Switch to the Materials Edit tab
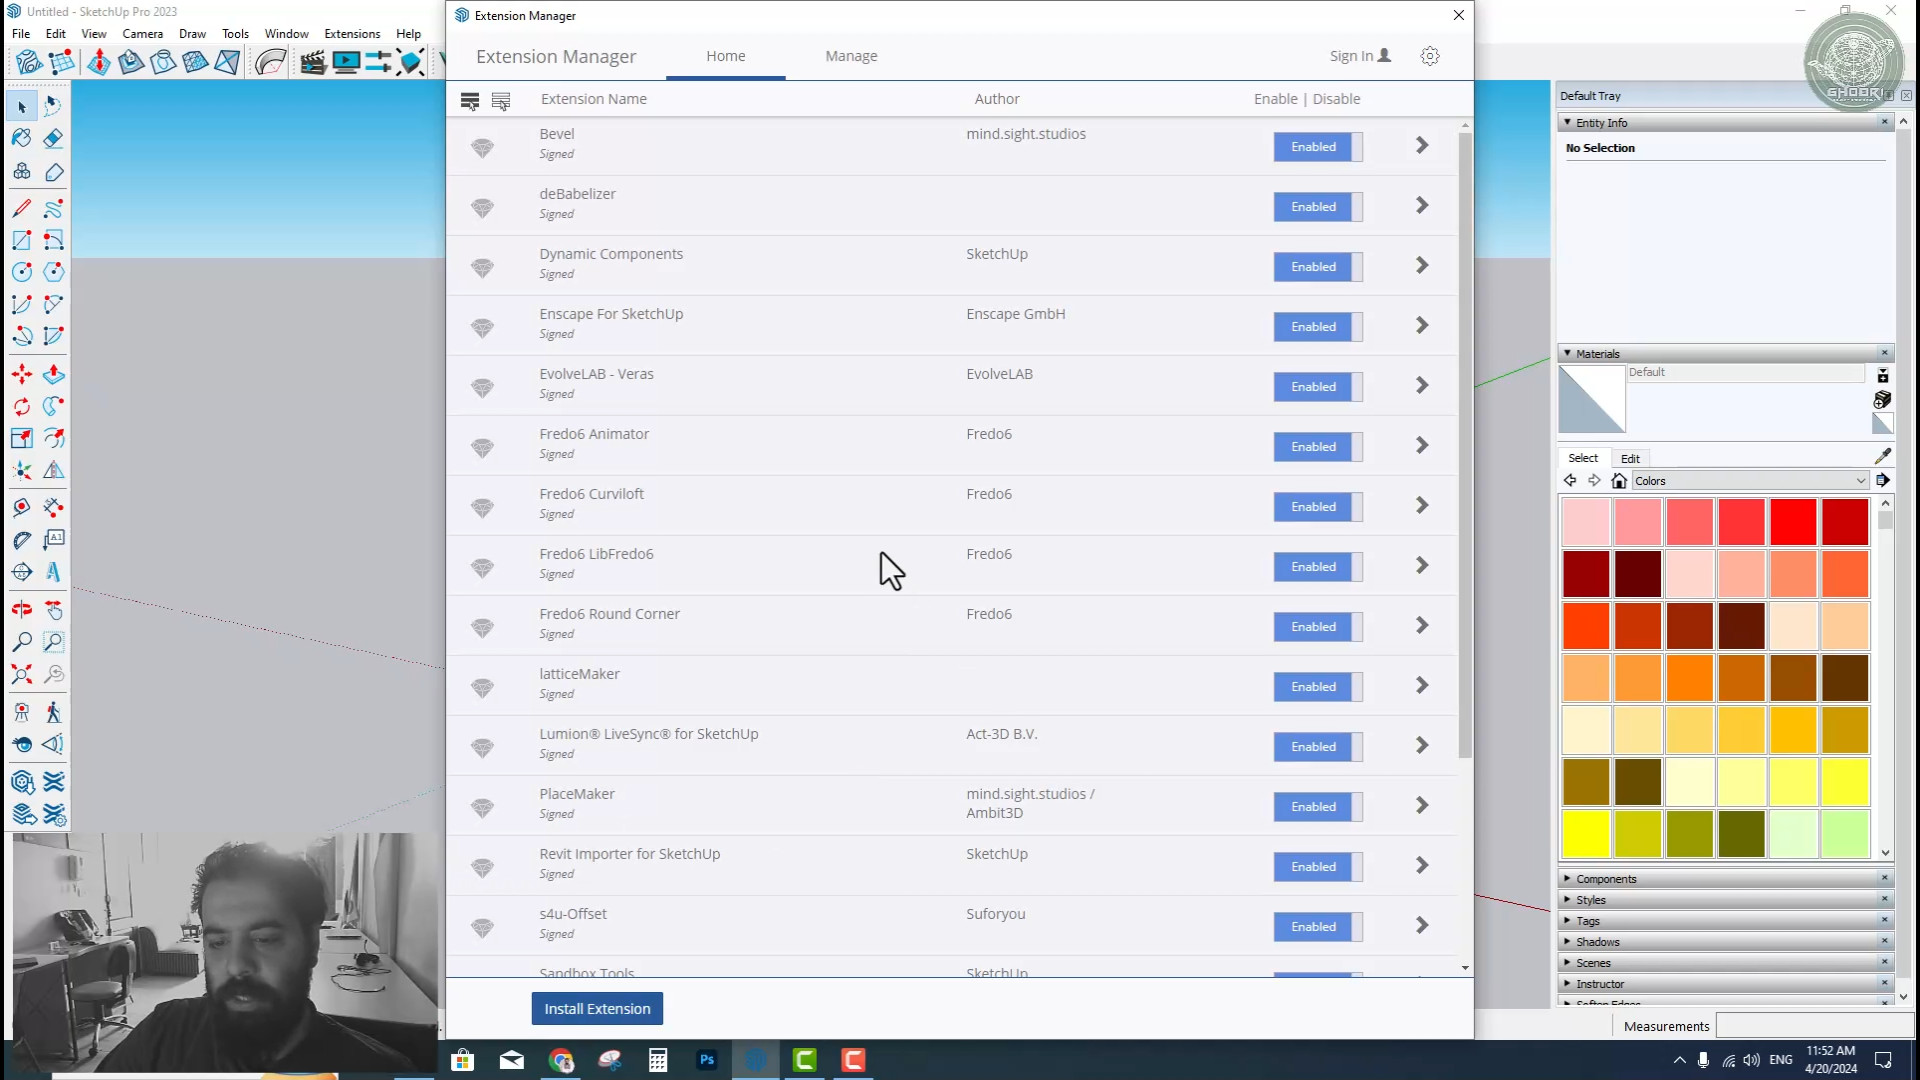 coord(1630,458)
